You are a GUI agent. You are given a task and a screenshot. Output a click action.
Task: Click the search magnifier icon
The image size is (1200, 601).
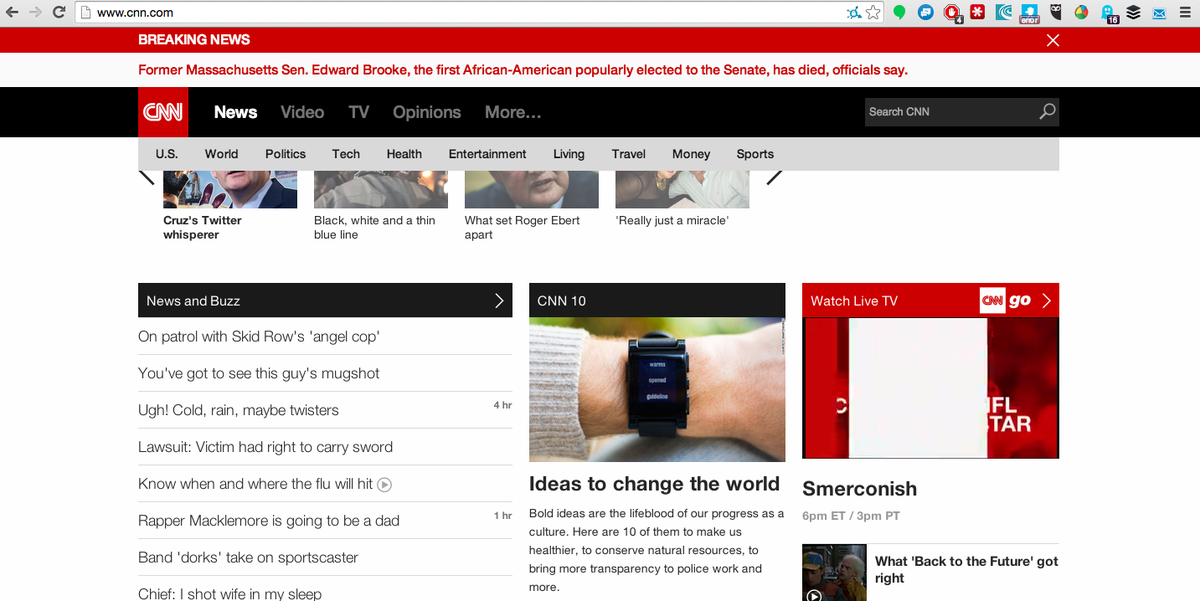click(1047, 112)
